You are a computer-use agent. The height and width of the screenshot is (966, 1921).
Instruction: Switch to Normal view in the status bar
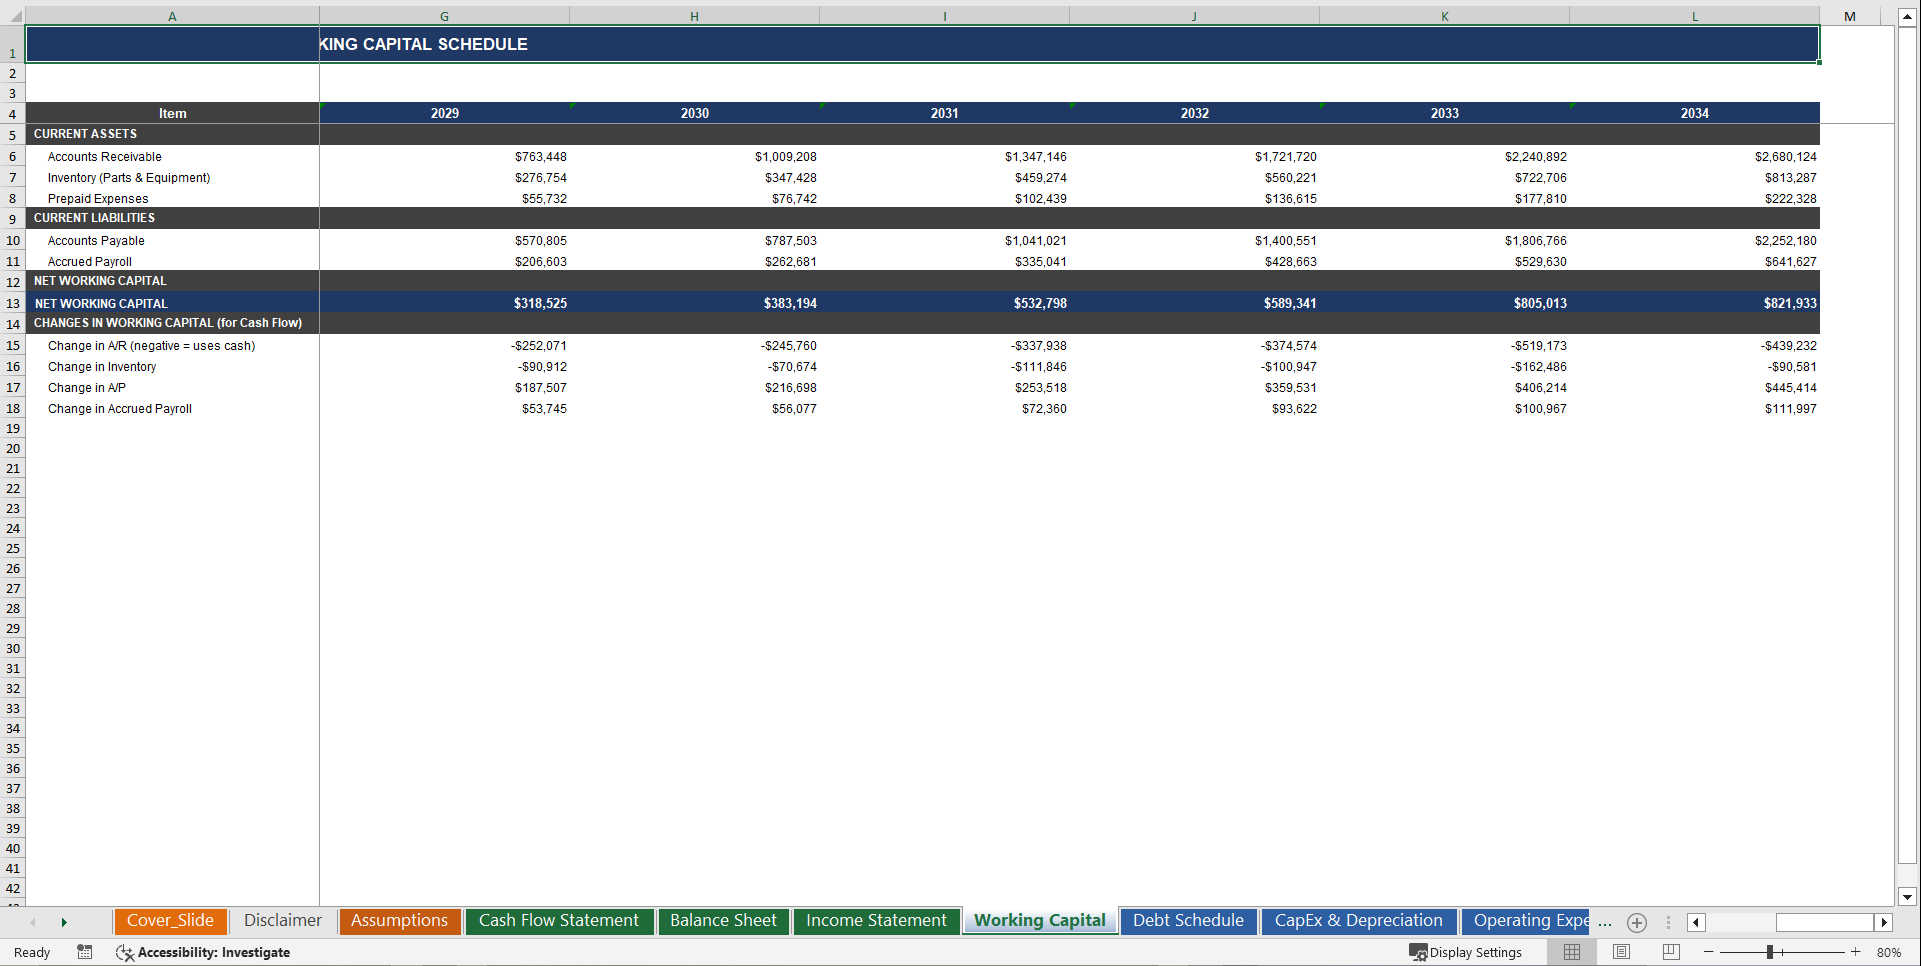pos(1571,952)
